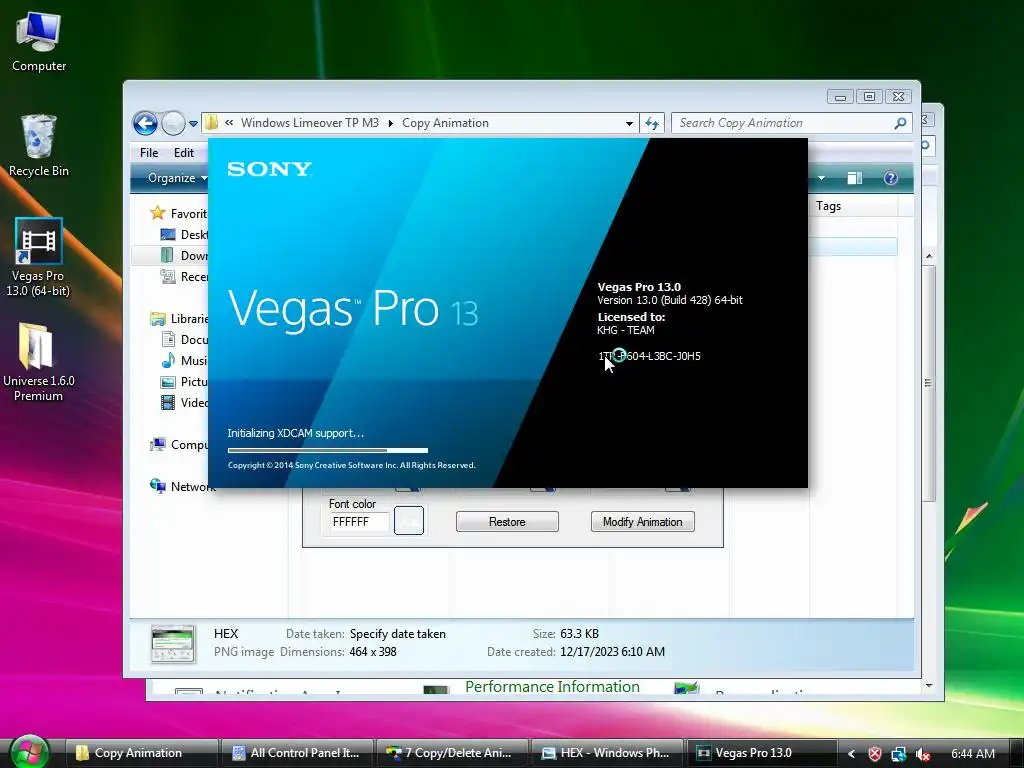Image resolution: width=1024 pixels, height=768 pixels.
Task: Click the network tray icon
Action: point(899,754)
